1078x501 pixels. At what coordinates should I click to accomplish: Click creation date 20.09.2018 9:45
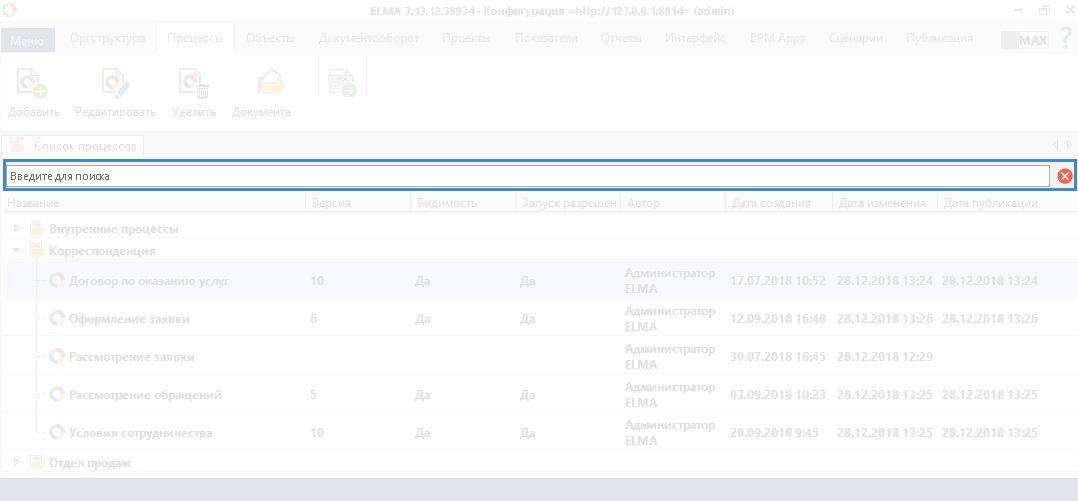[x=775, y=433]
